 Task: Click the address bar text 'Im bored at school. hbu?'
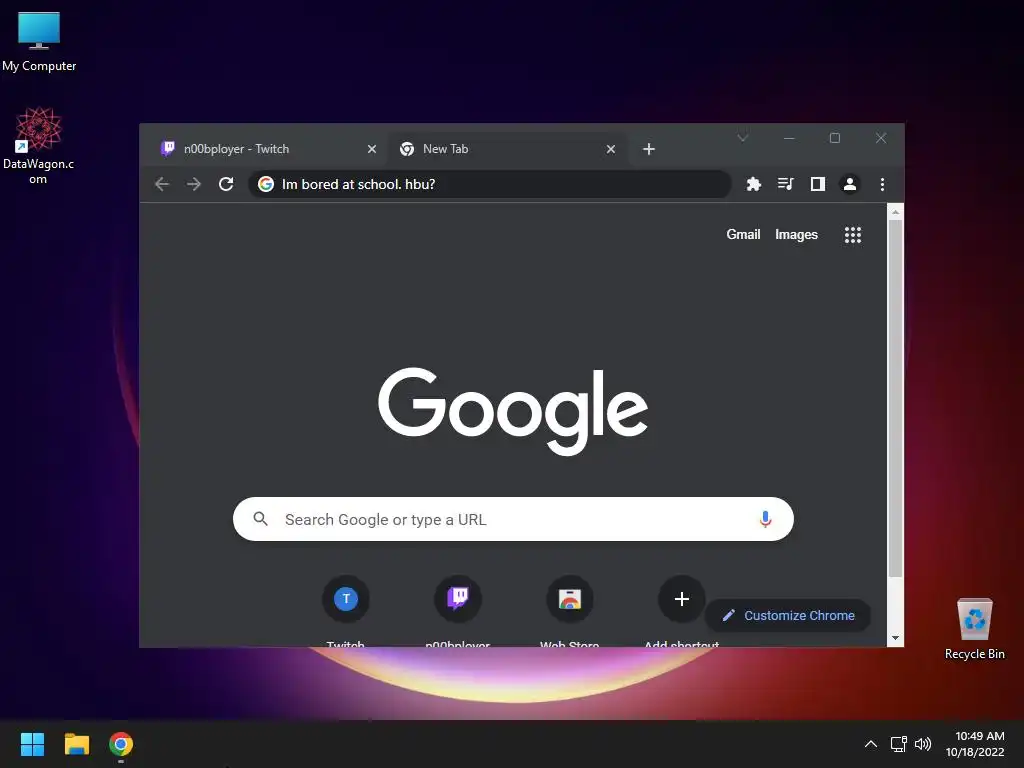click(359, 184)
